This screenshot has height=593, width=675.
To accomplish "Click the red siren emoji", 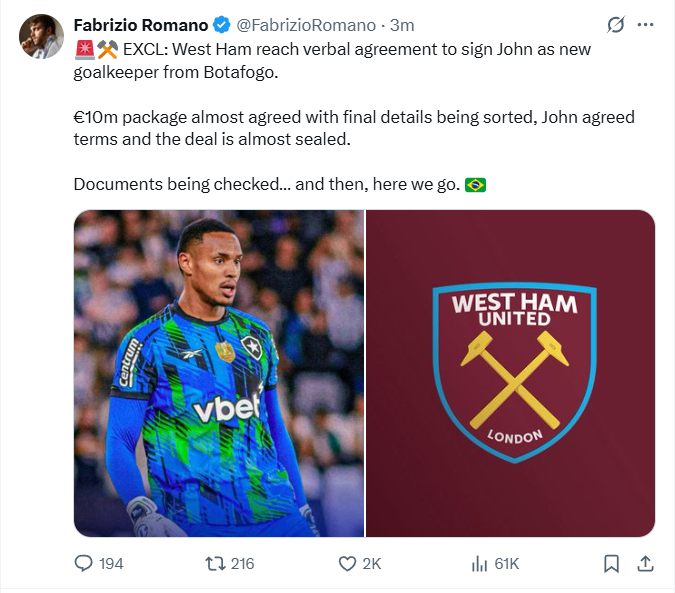I will coord(84,49).
